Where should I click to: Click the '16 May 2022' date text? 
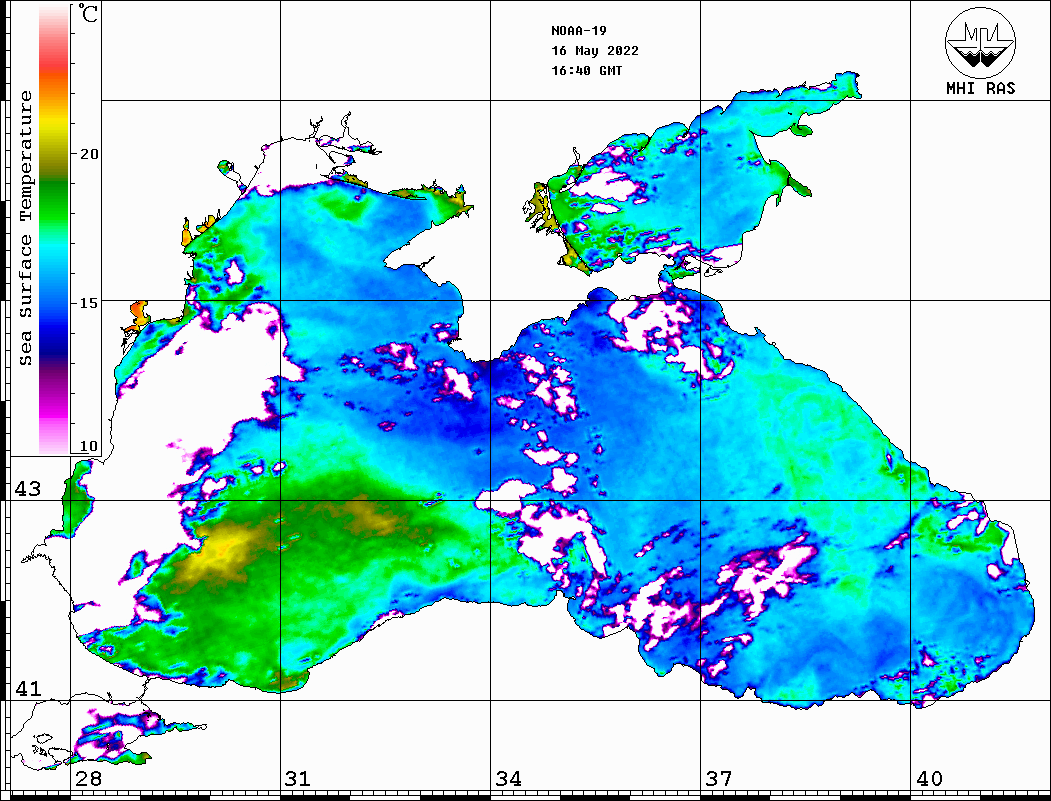click(x=595, y=51)
